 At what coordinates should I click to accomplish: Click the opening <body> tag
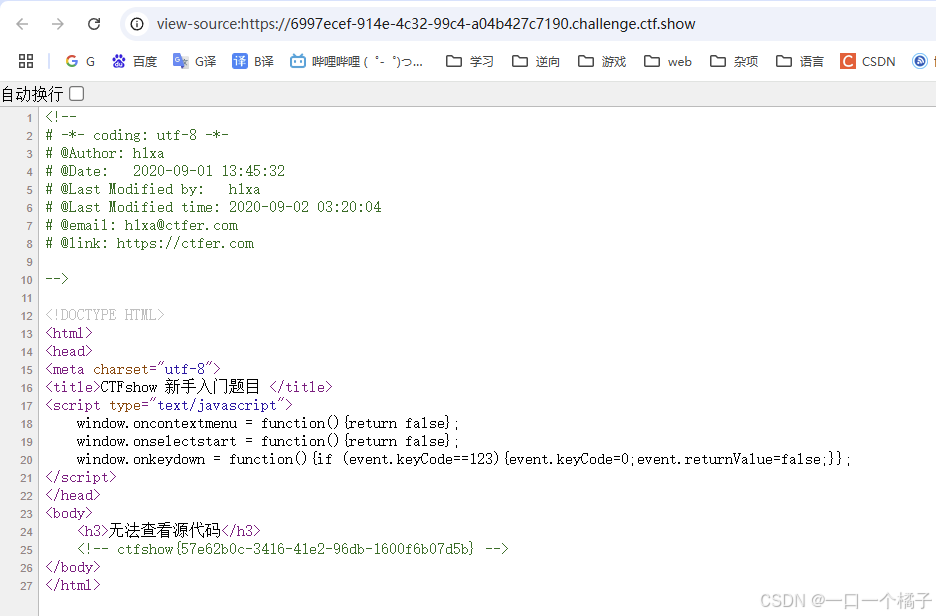[x=69, y=513]
